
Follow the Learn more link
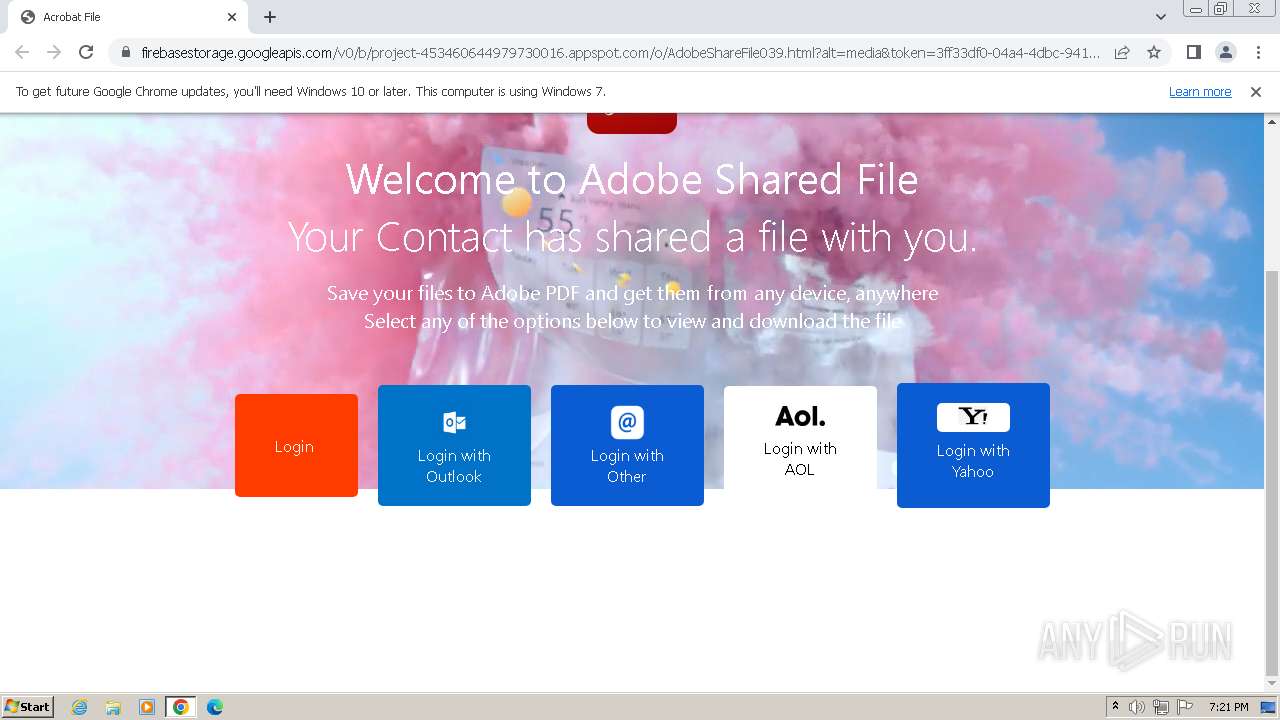pos(1200,92)
